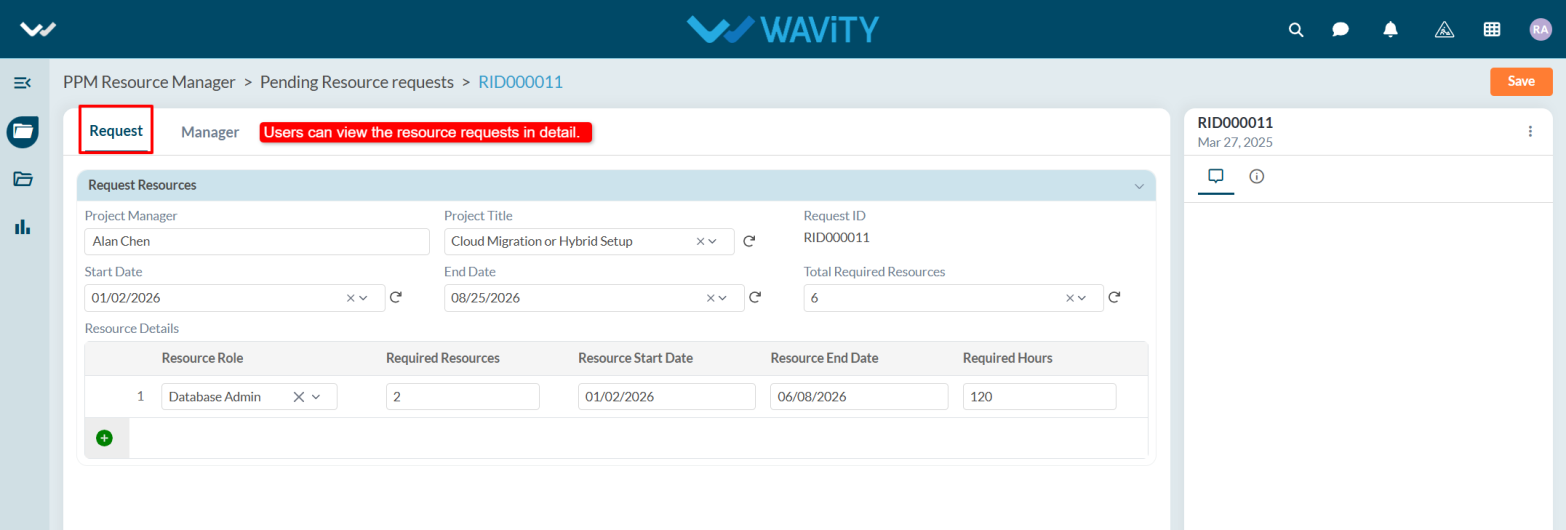Expand the Resource Role dropdown arrow

coord(316,397)
